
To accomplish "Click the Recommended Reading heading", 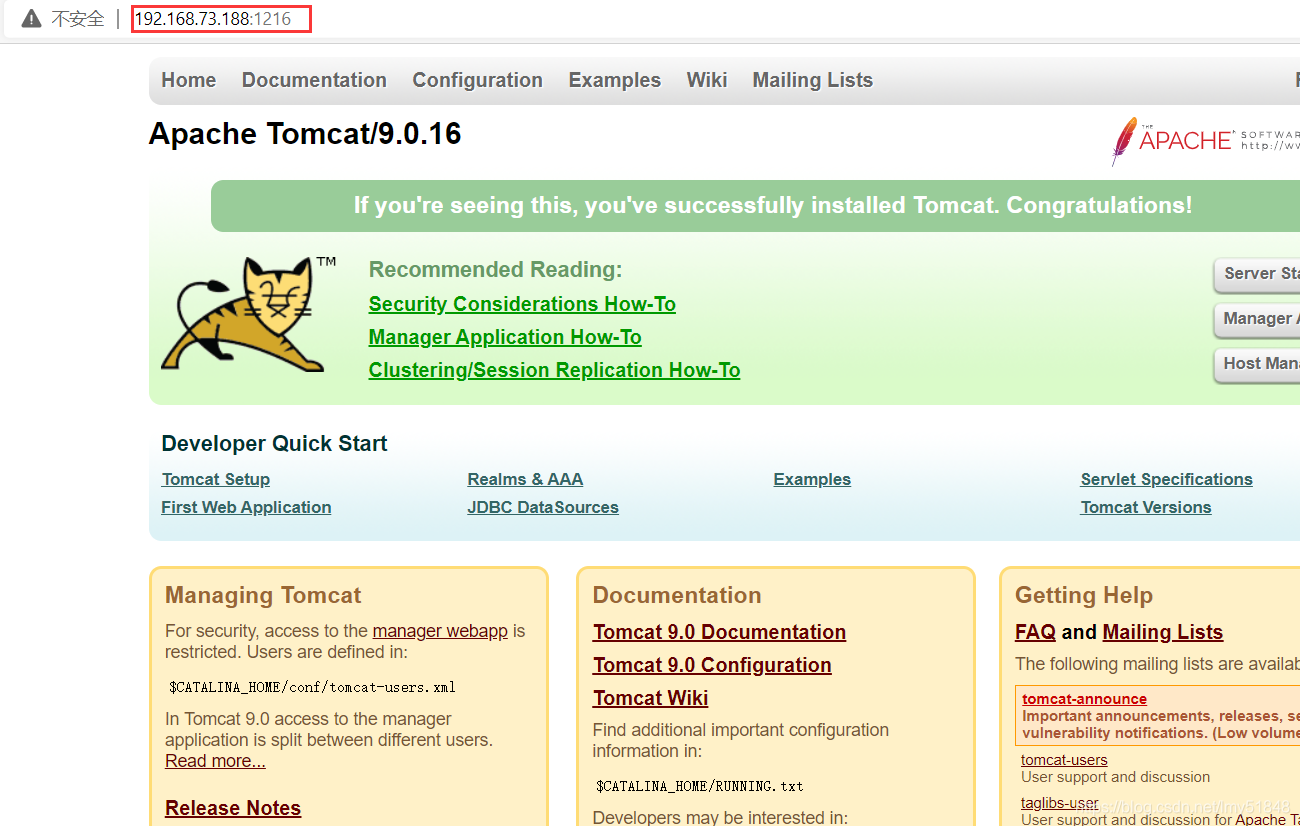I will [x=495, y=269].
